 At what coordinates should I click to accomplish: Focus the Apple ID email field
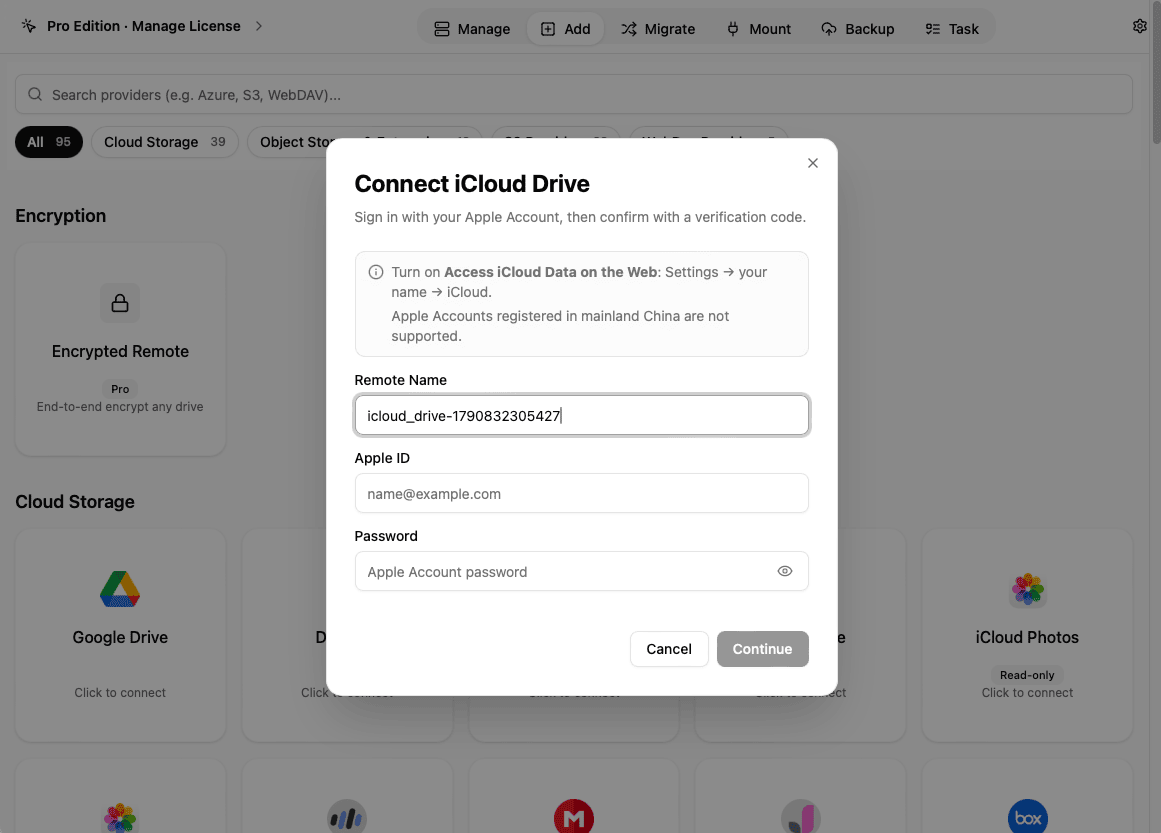point(581,493)
